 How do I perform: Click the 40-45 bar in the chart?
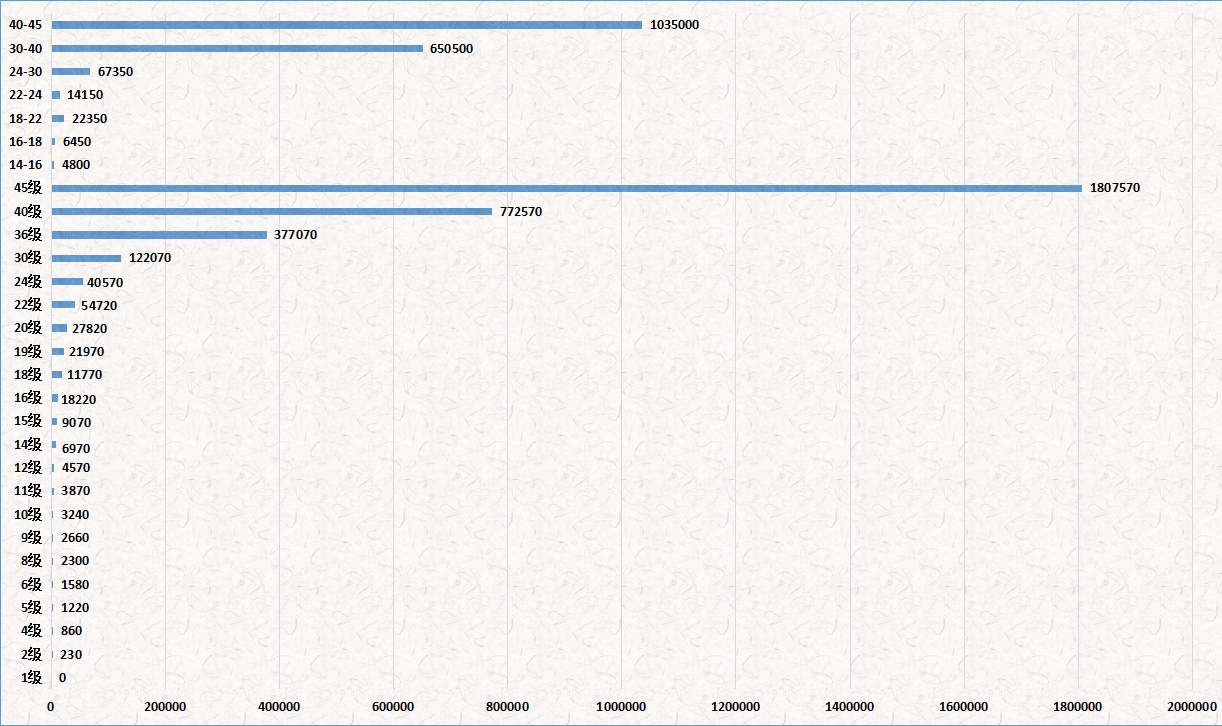tap(346, 25)
